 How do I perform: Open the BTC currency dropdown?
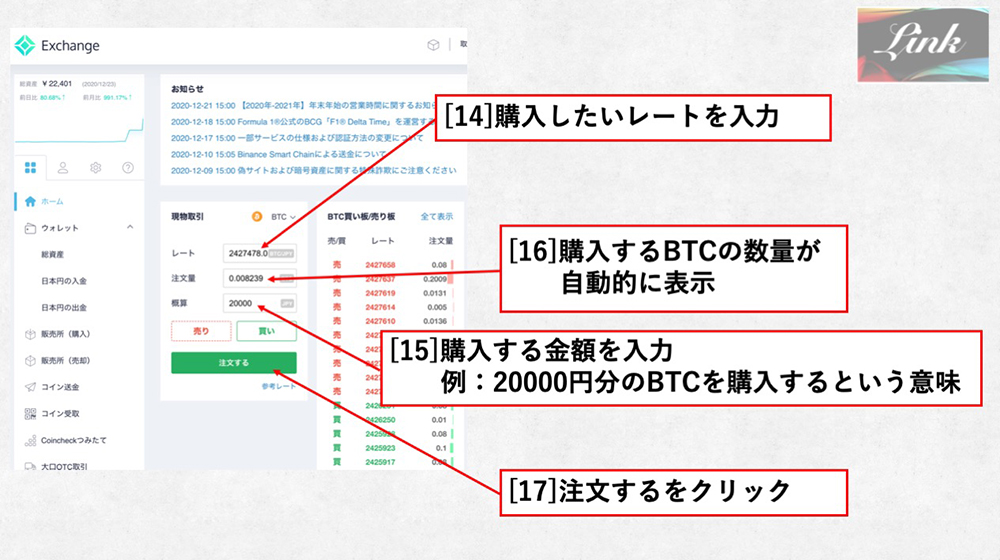pos(283,217)
